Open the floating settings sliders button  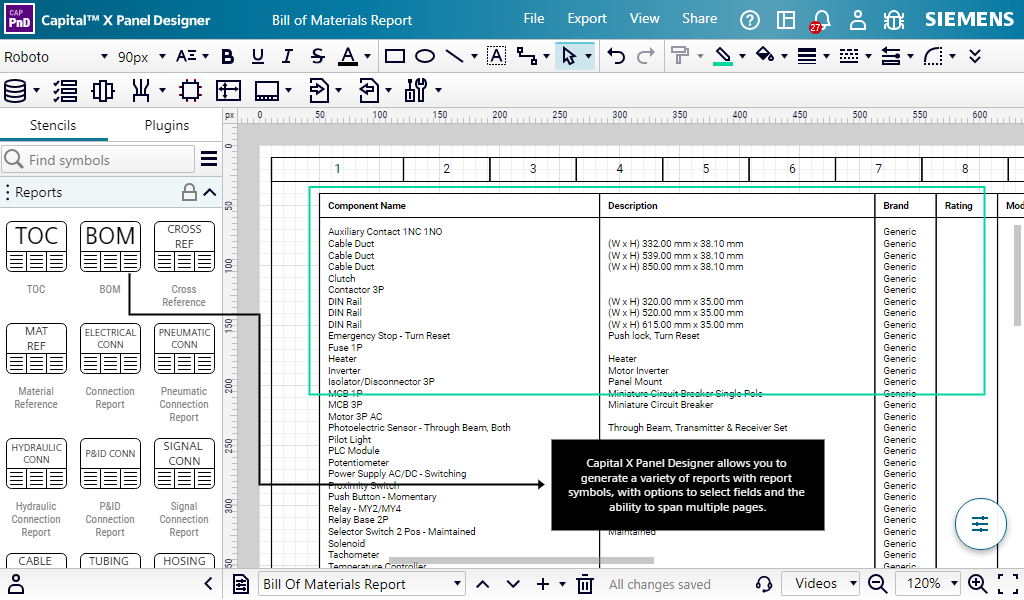[980, 524]
